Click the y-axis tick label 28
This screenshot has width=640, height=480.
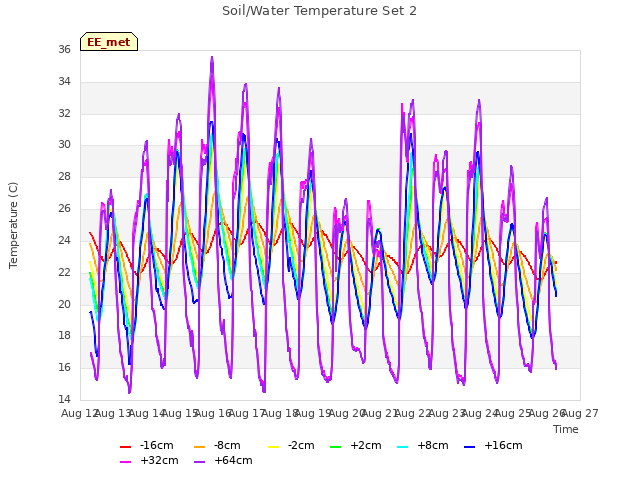click(x=64, y=176)
